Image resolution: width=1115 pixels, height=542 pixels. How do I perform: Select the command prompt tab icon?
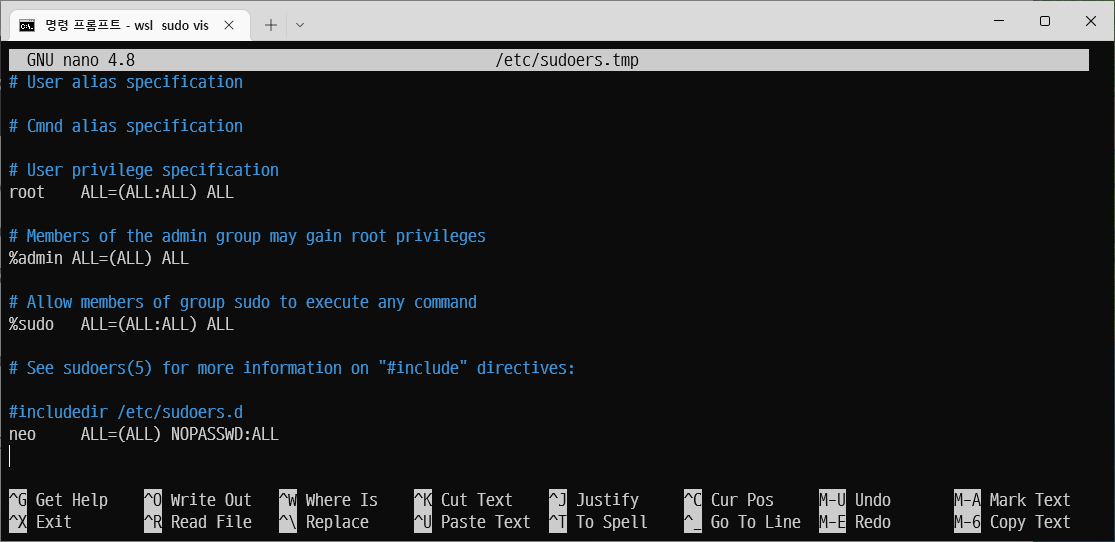[26, 26]
